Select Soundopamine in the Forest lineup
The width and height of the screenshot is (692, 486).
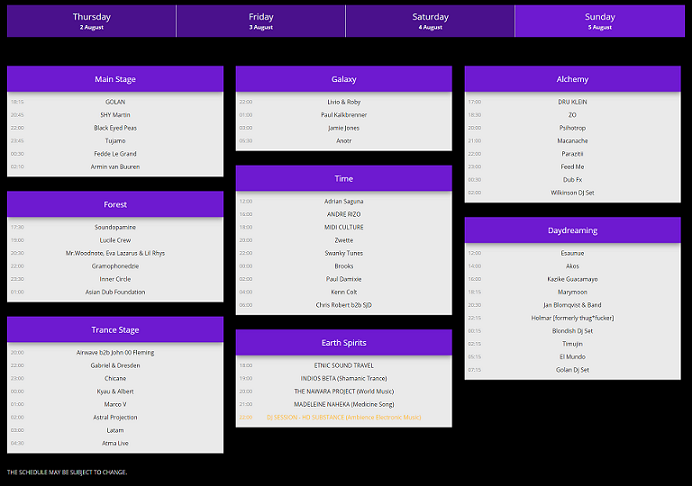(x=115, y=227)
